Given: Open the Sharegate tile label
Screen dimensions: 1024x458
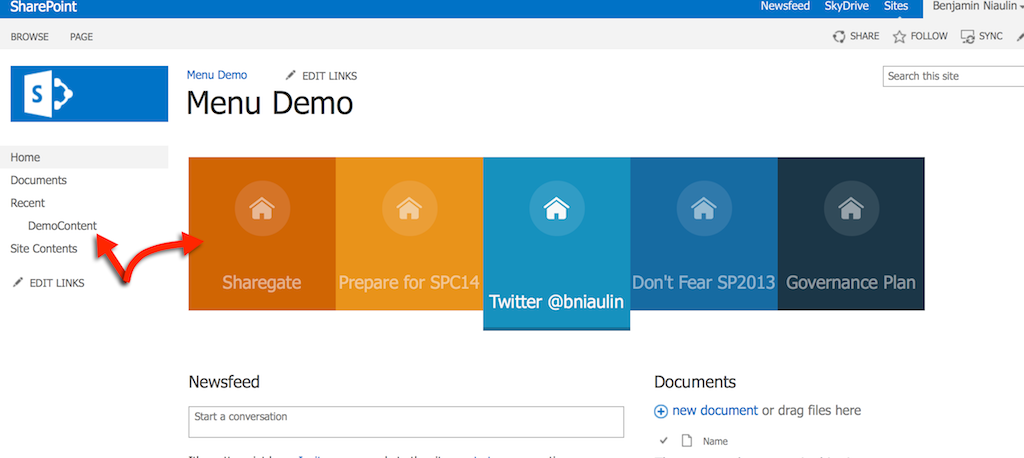Looking at the screenshot, I should tap(261, 283).
